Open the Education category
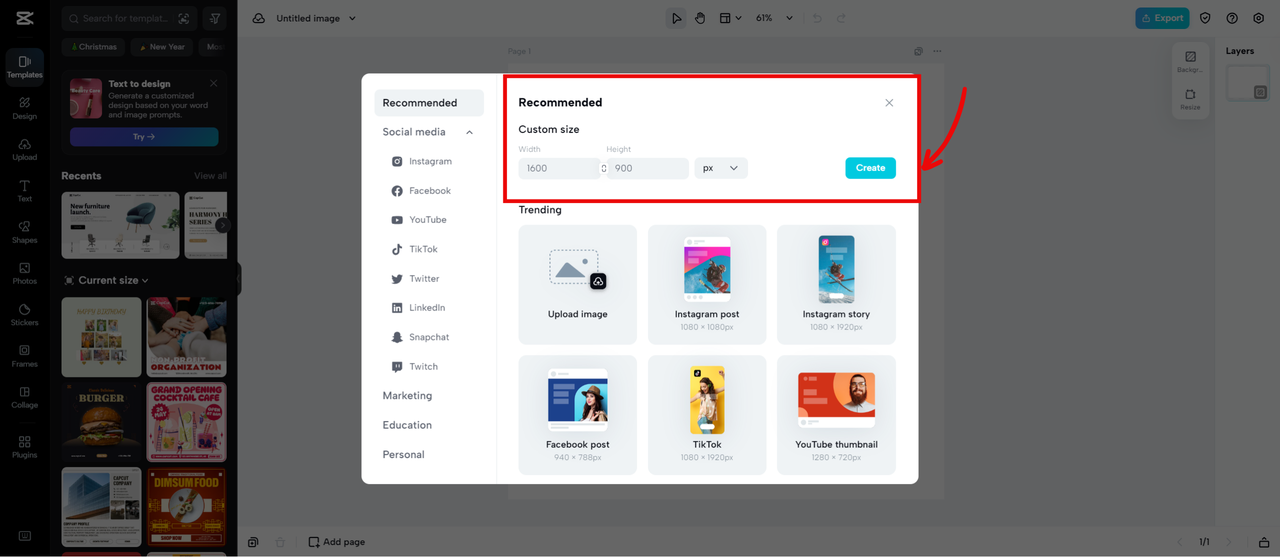Viewport: 1280px width, 557px height. point(407,425)
